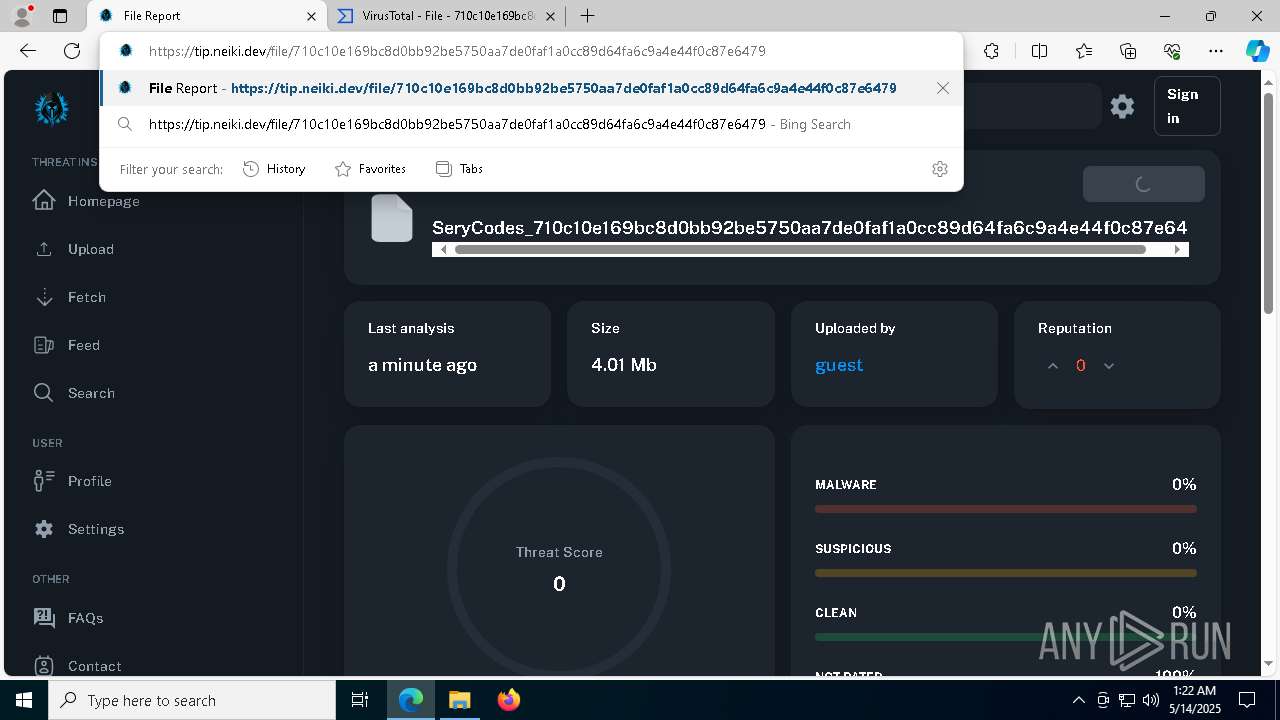Image resolution: width=1280 pixels, height=720 pixels.
Task: Click the Neiki site logo
Action: pyautogui.click(x=51, y=108)
